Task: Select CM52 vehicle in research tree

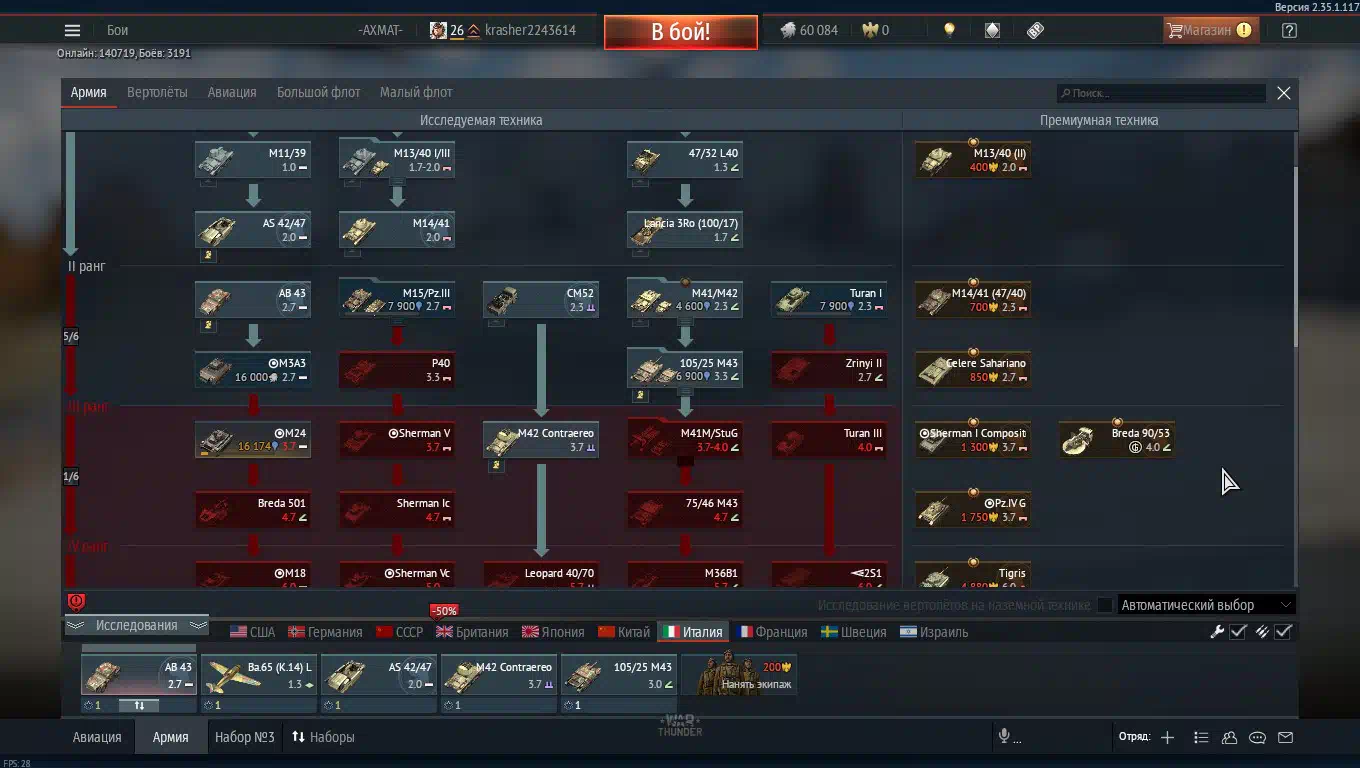Action: tap(541, 300)
